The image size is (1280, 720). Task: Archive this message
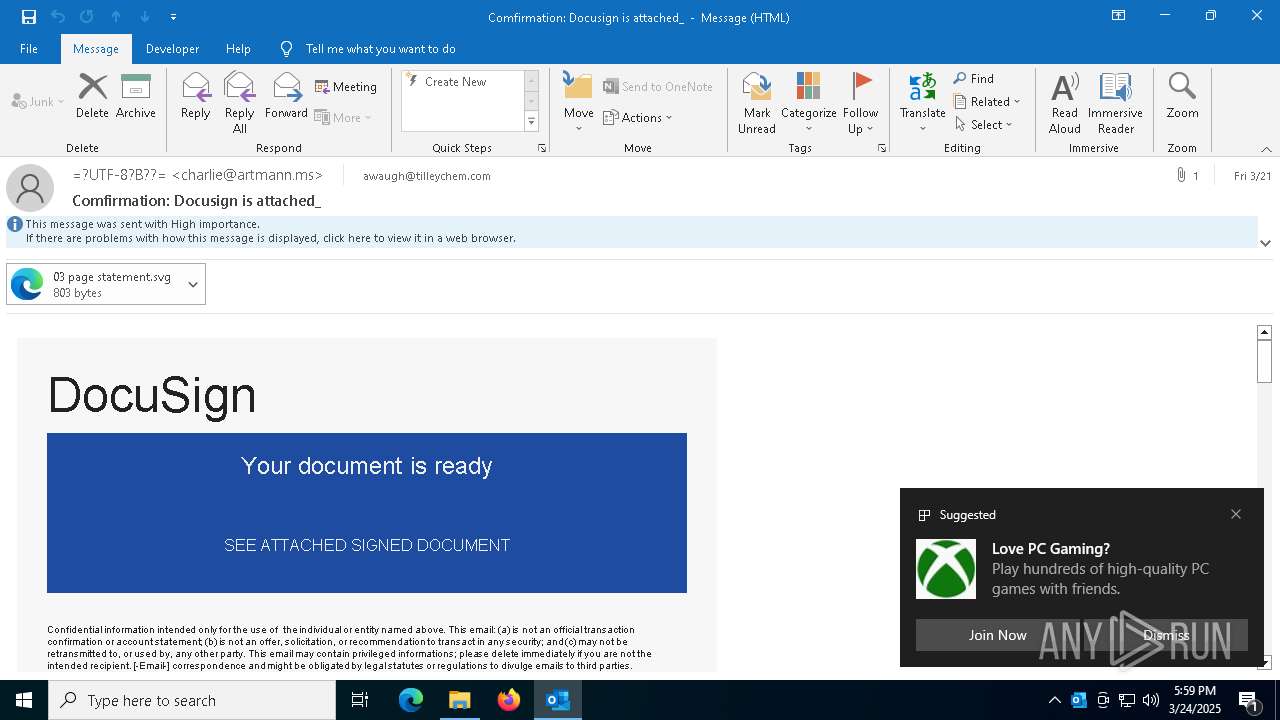136,97
